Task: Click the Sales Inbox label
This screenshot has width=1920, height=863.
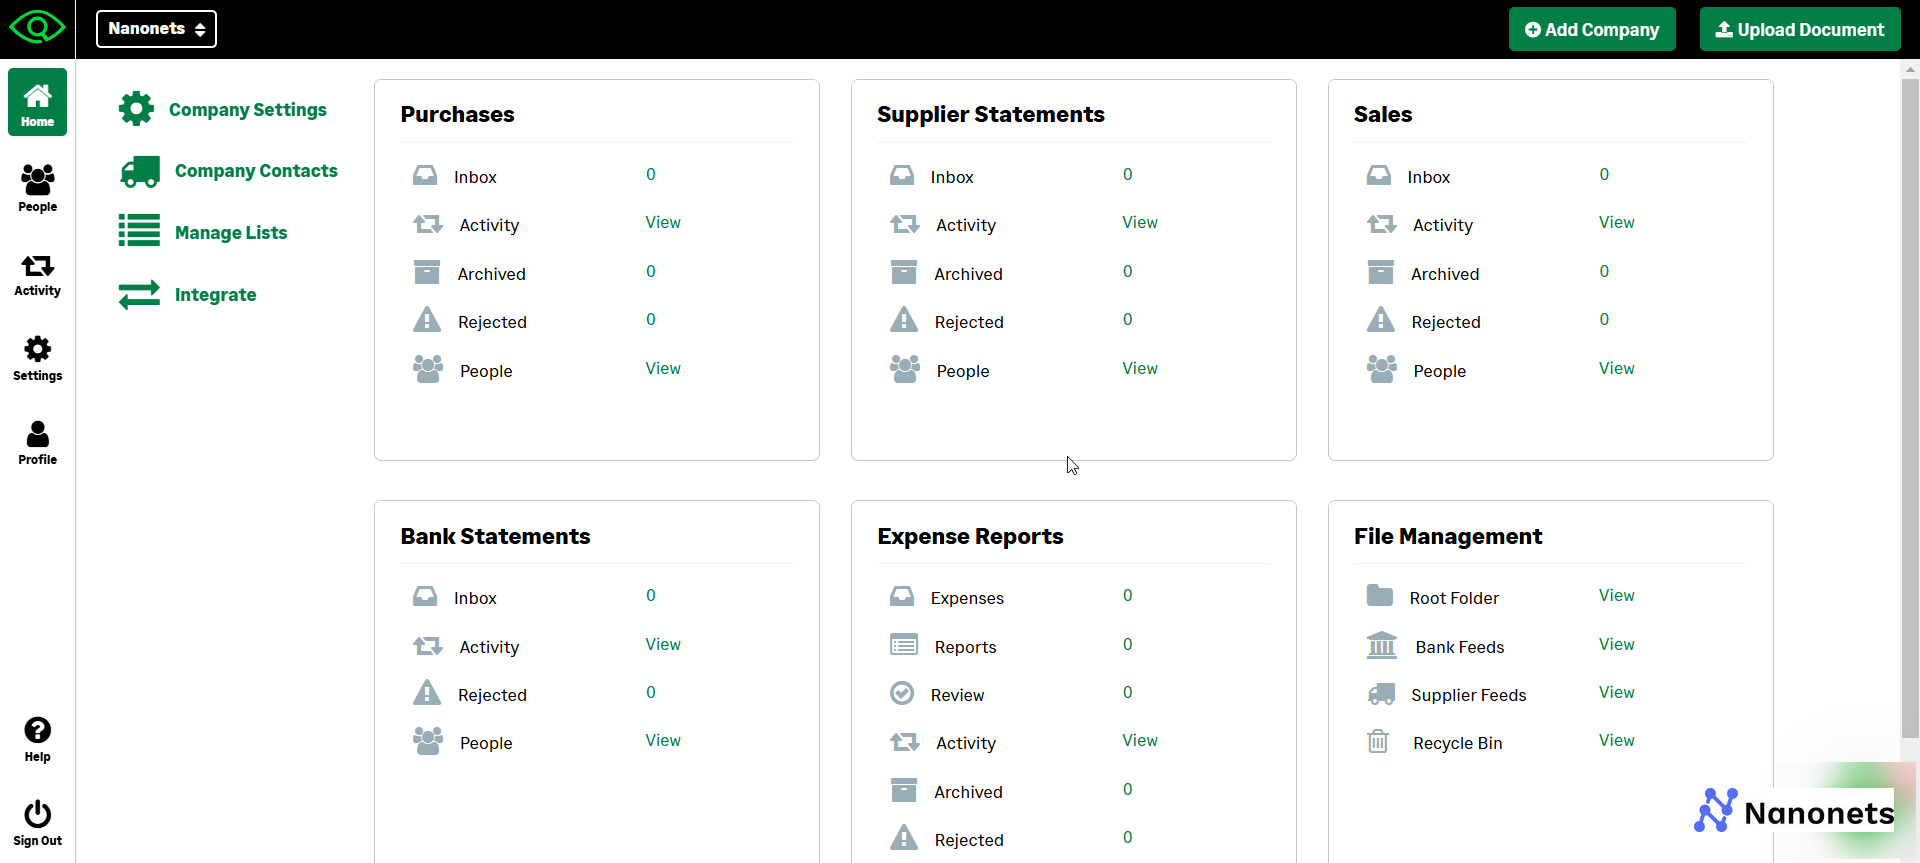Action: (1429, 177)
